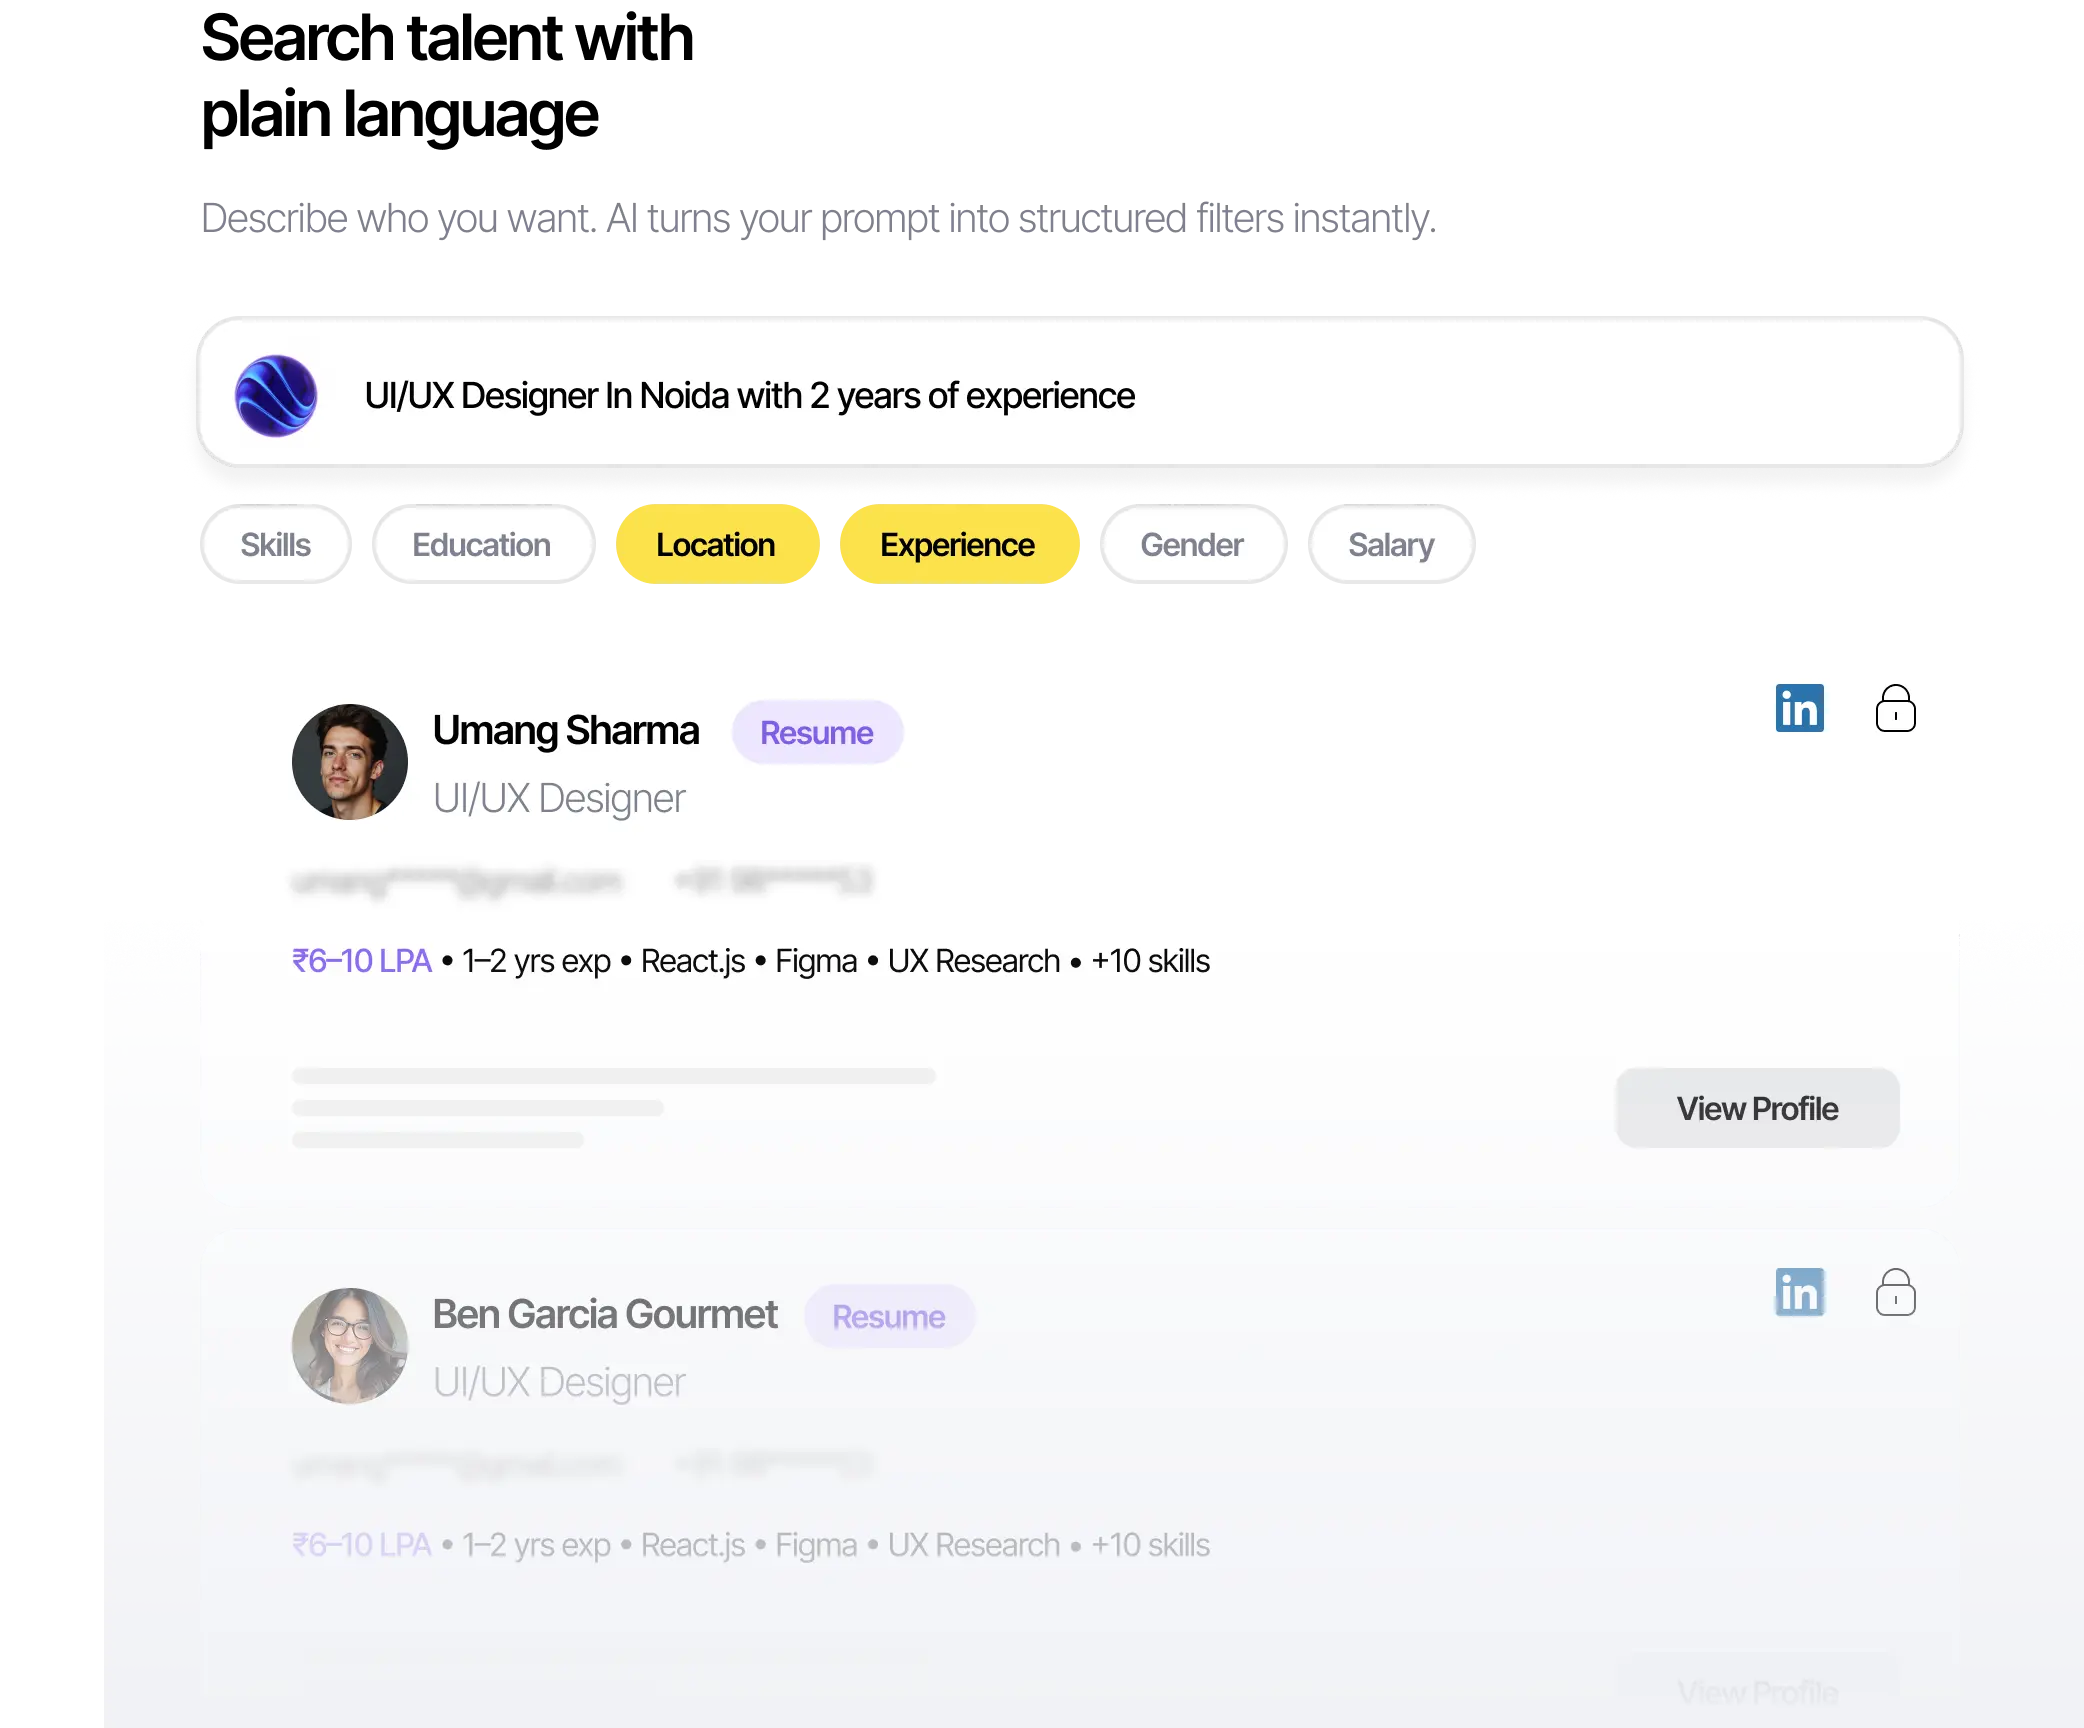Expand the +10 skills on Umang's card
Image resolution: width=2084 pixels, height=1728 pixels.
tap(1150, 961)
